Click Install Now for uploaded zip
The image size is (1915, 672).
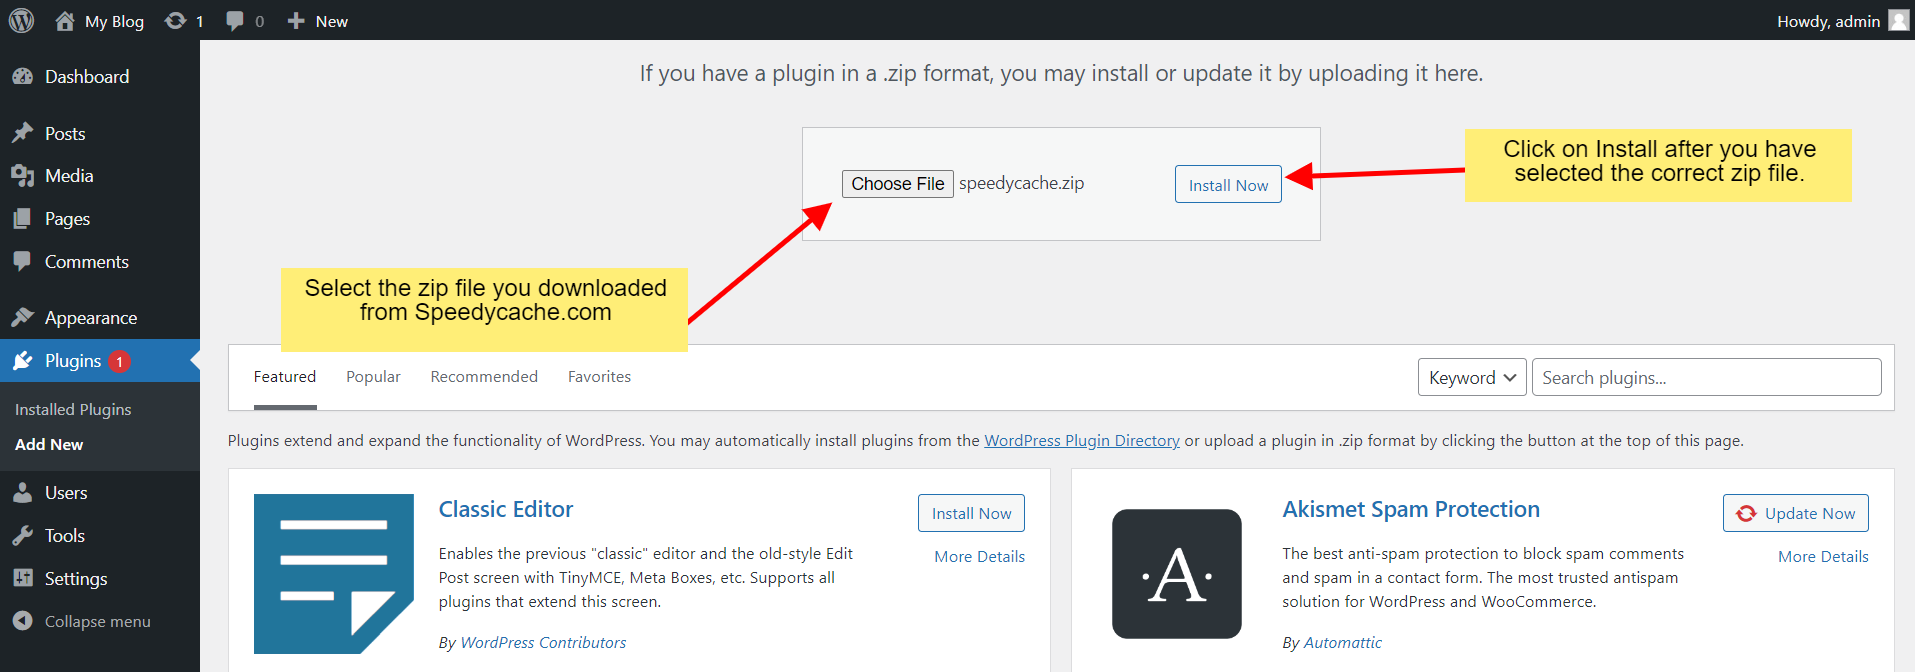(x=1228, y=185)
